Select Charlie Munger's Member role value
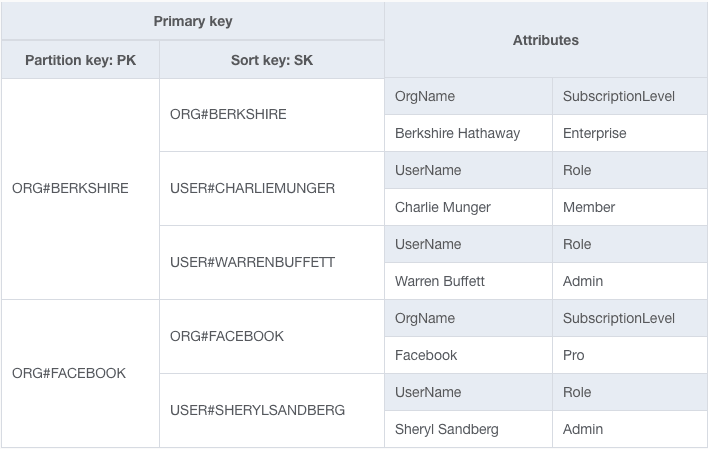Viewport: 708px width, 449px height. coord(589,207)
